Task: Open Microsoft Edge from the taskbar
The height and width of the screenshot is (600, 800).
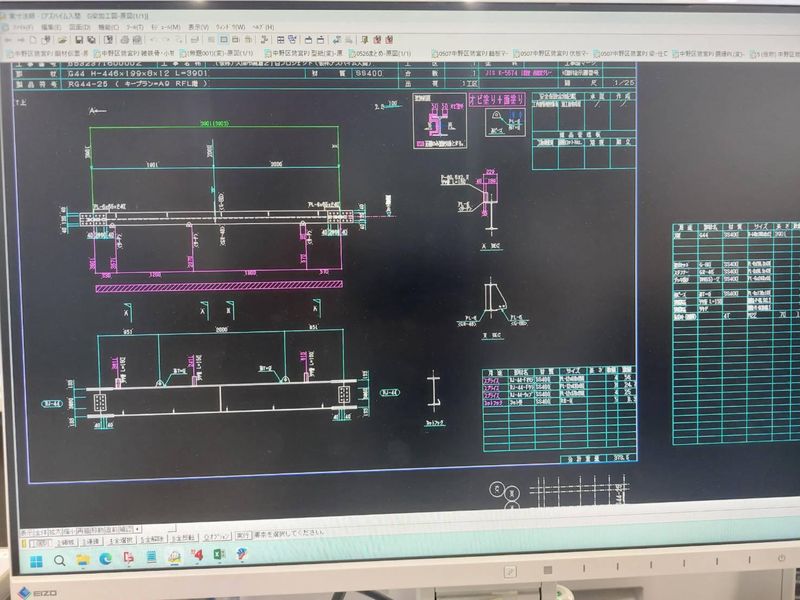Action: [x=105, y=559]
